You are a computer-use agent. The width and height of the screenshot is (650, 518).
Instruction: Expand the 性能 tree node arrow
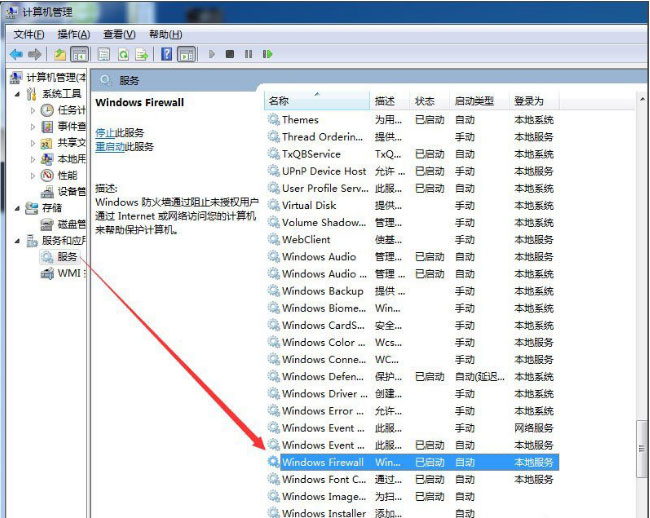pyautogui.click(x=33, y=176)
